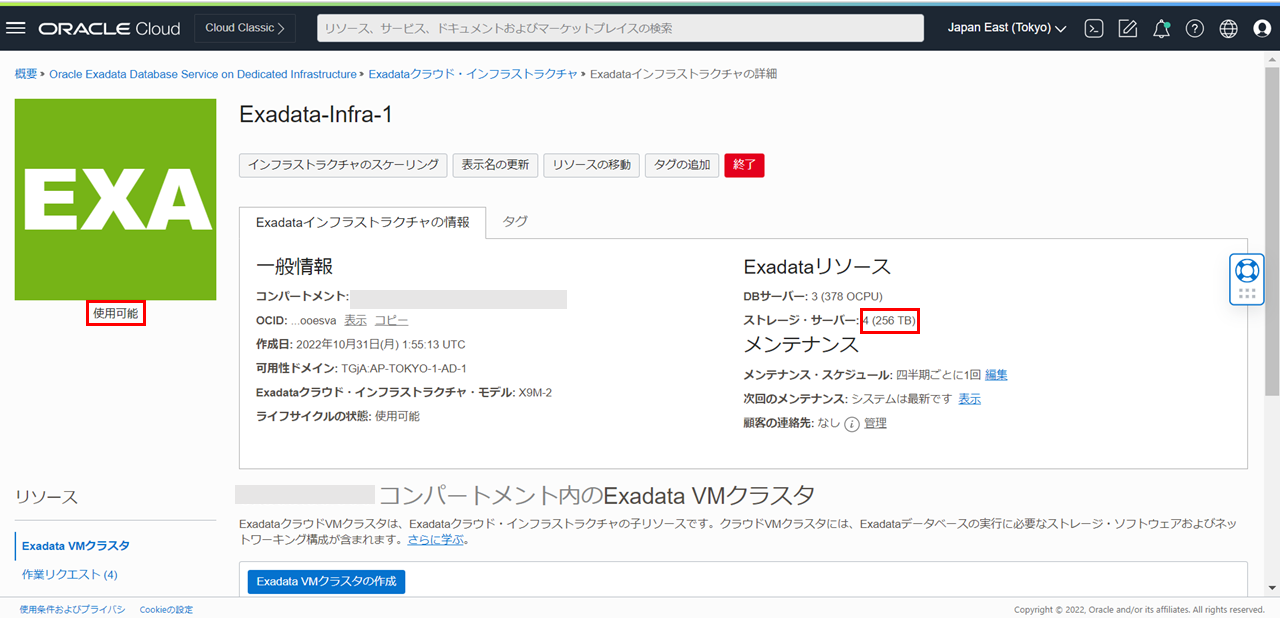Click the floating lifebuoy support icon

click(1246, 270)
